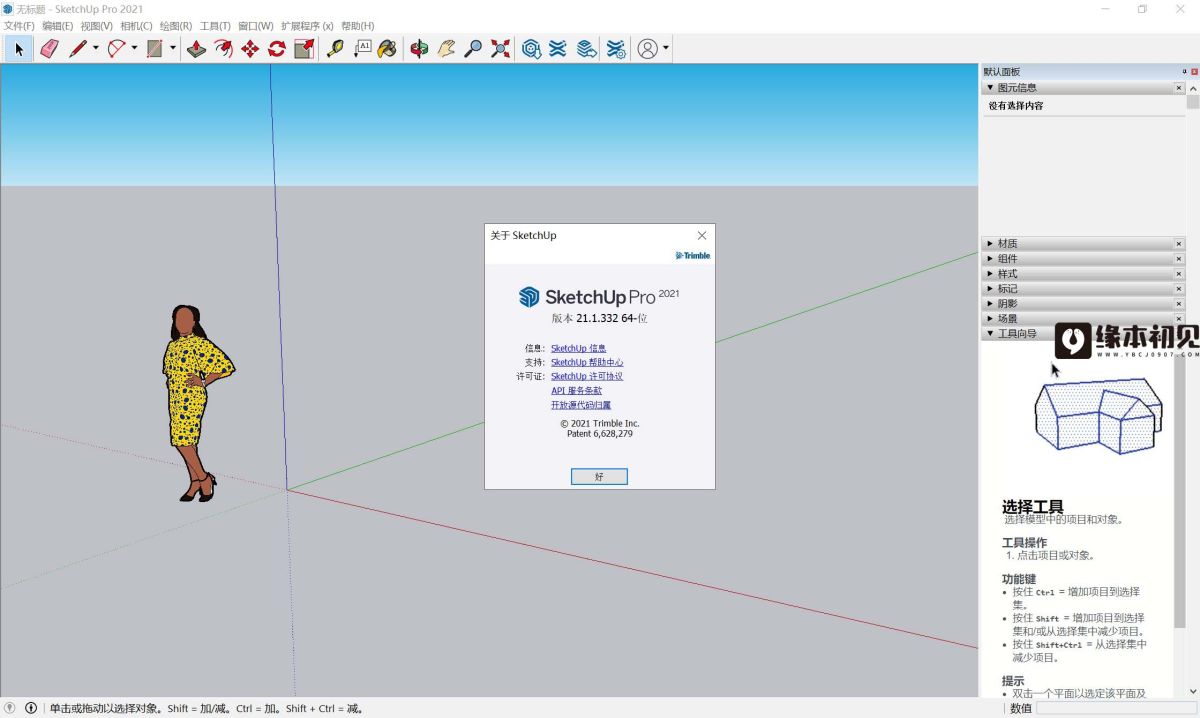Screen dimensions: 1200x718
Task: Select the Tape Measure tool
Action: point(335,48)
